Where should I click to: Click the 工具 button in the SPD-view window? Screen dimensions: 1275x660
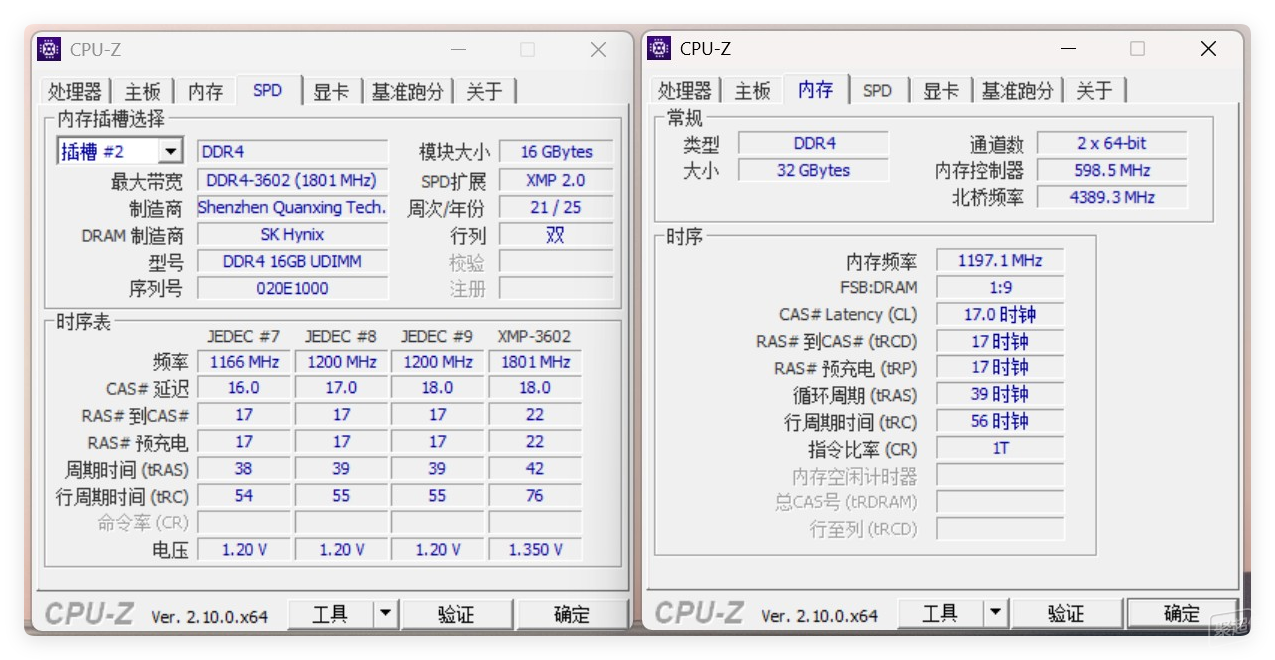(331, 614)
